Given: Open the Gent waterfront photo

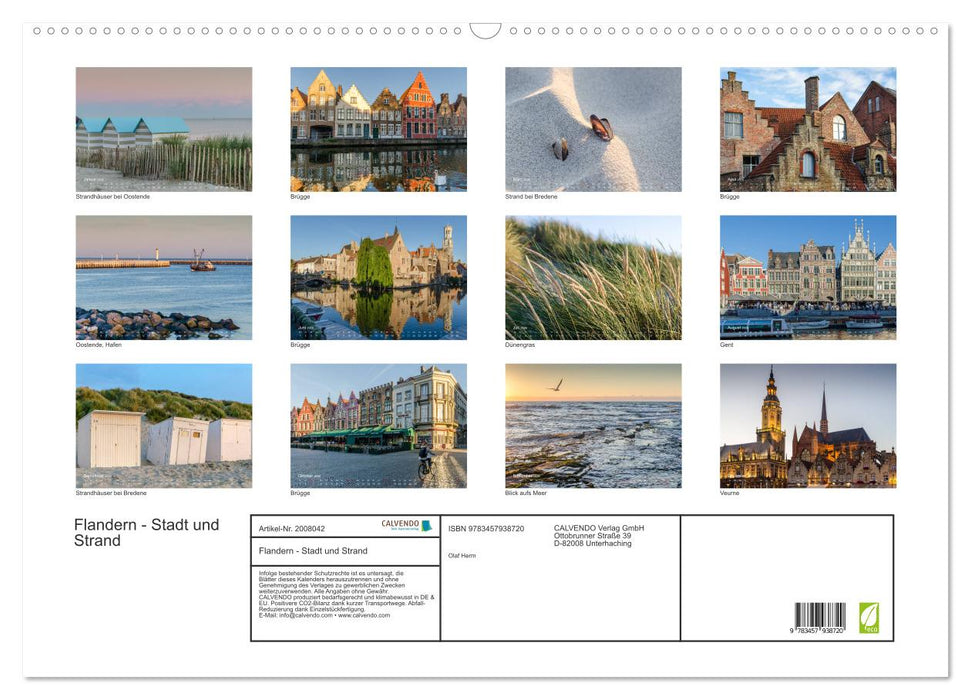Looking at the screenshot, I should pyautogui.click(x=808, y=276).
